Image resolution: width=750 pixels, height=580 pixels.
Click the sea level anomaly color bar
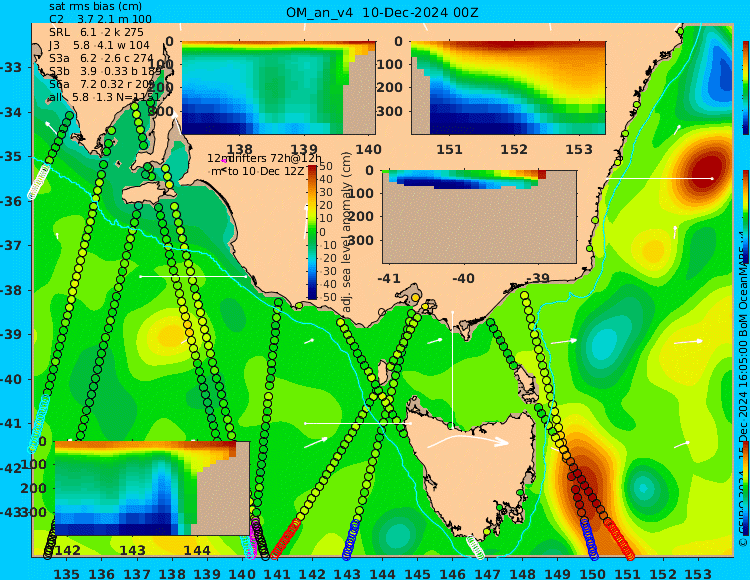point(312,232)
